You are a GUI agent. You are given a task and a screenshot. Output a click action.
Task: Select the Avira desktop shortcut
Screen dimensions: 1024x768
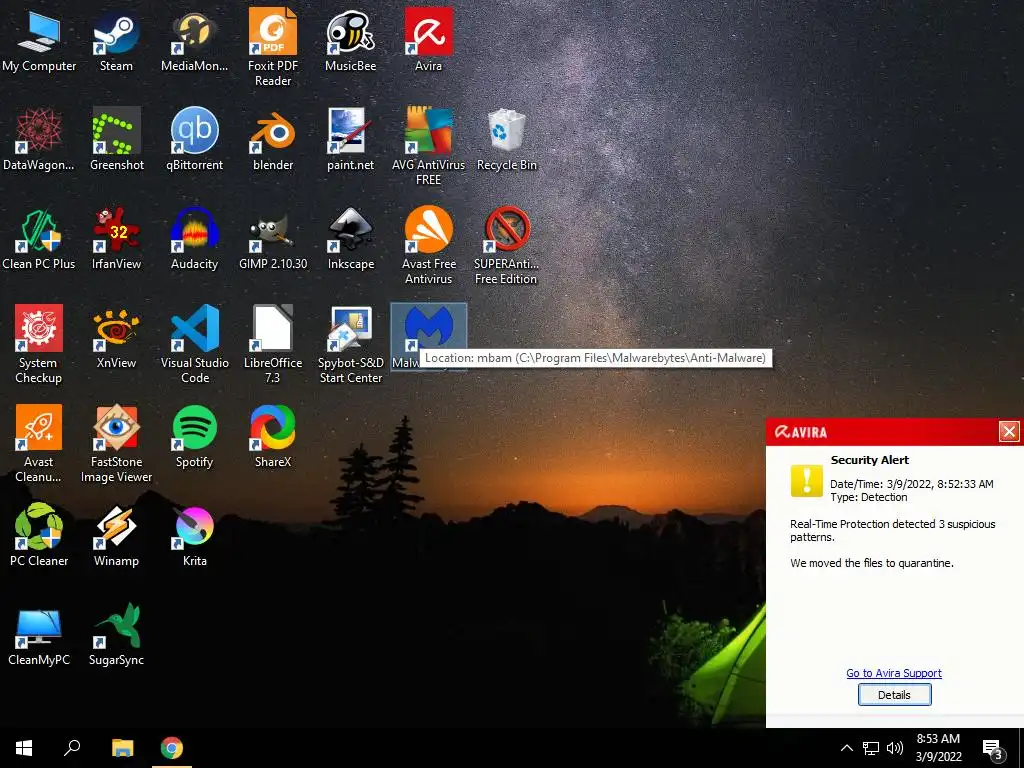tap(428, 40)
